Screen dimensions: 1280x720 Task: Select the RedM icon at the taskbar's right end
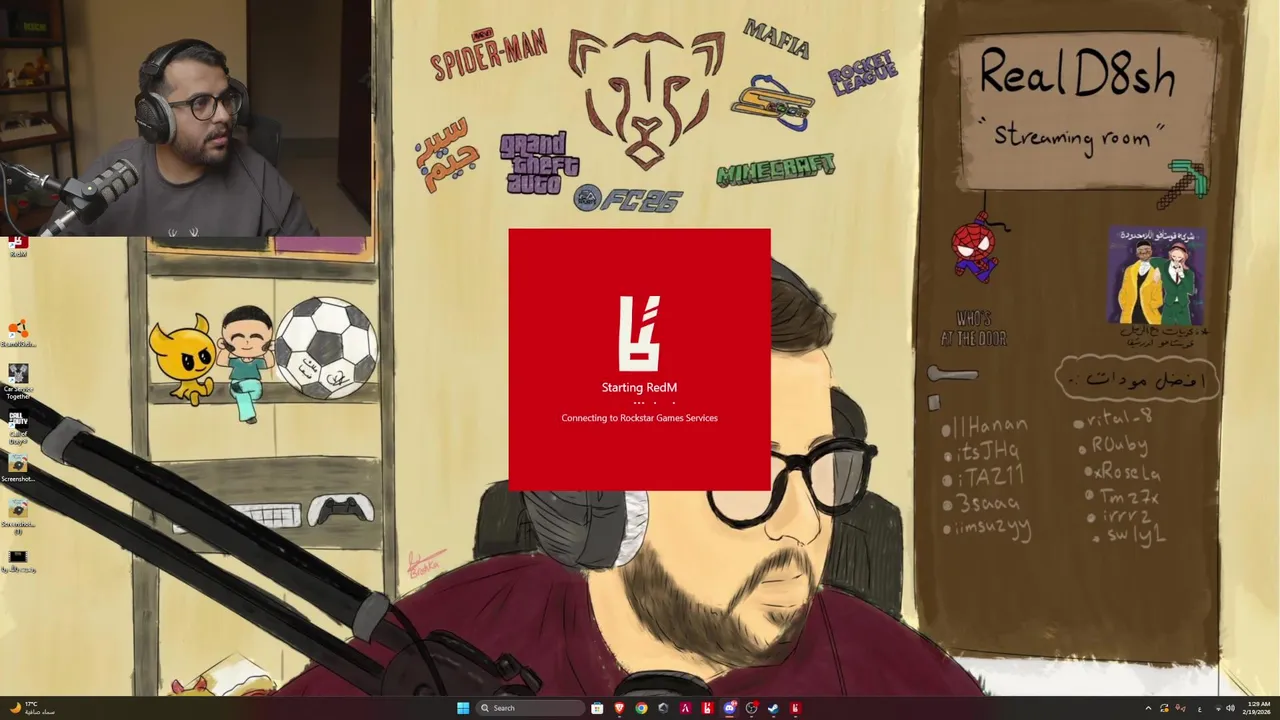point(795,708)
